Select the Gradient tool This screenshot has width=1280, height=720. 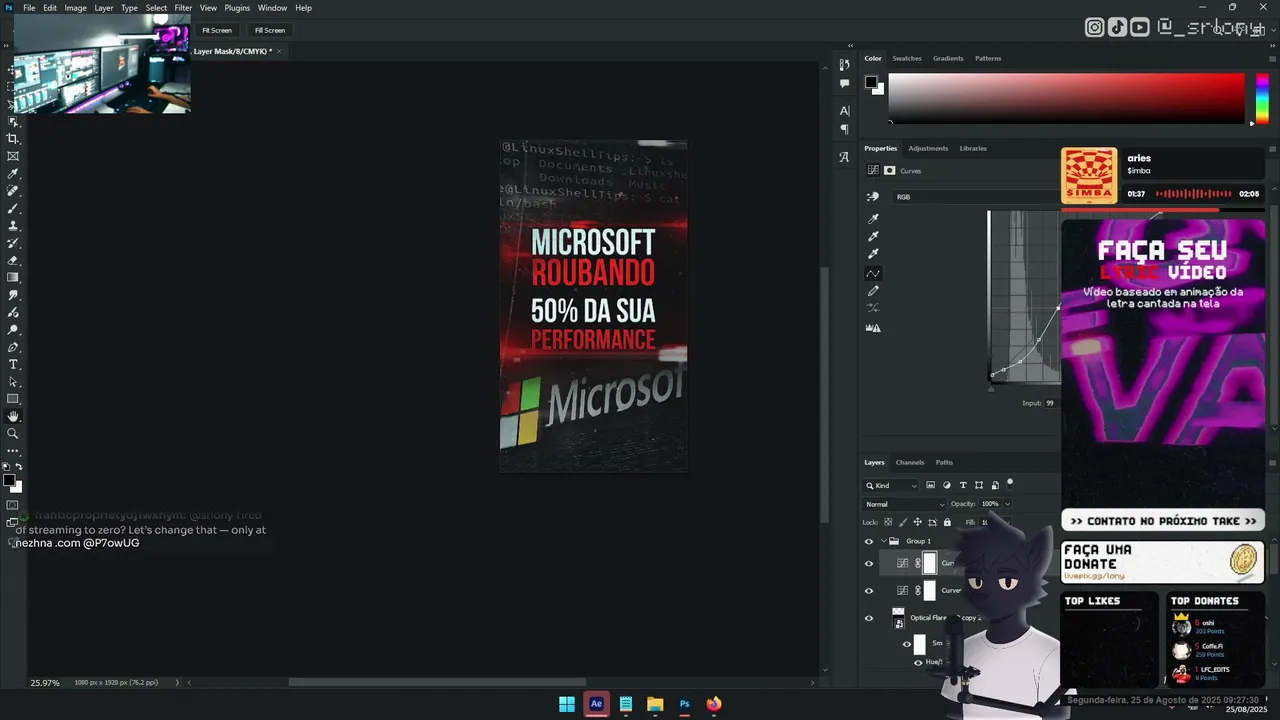13,278
